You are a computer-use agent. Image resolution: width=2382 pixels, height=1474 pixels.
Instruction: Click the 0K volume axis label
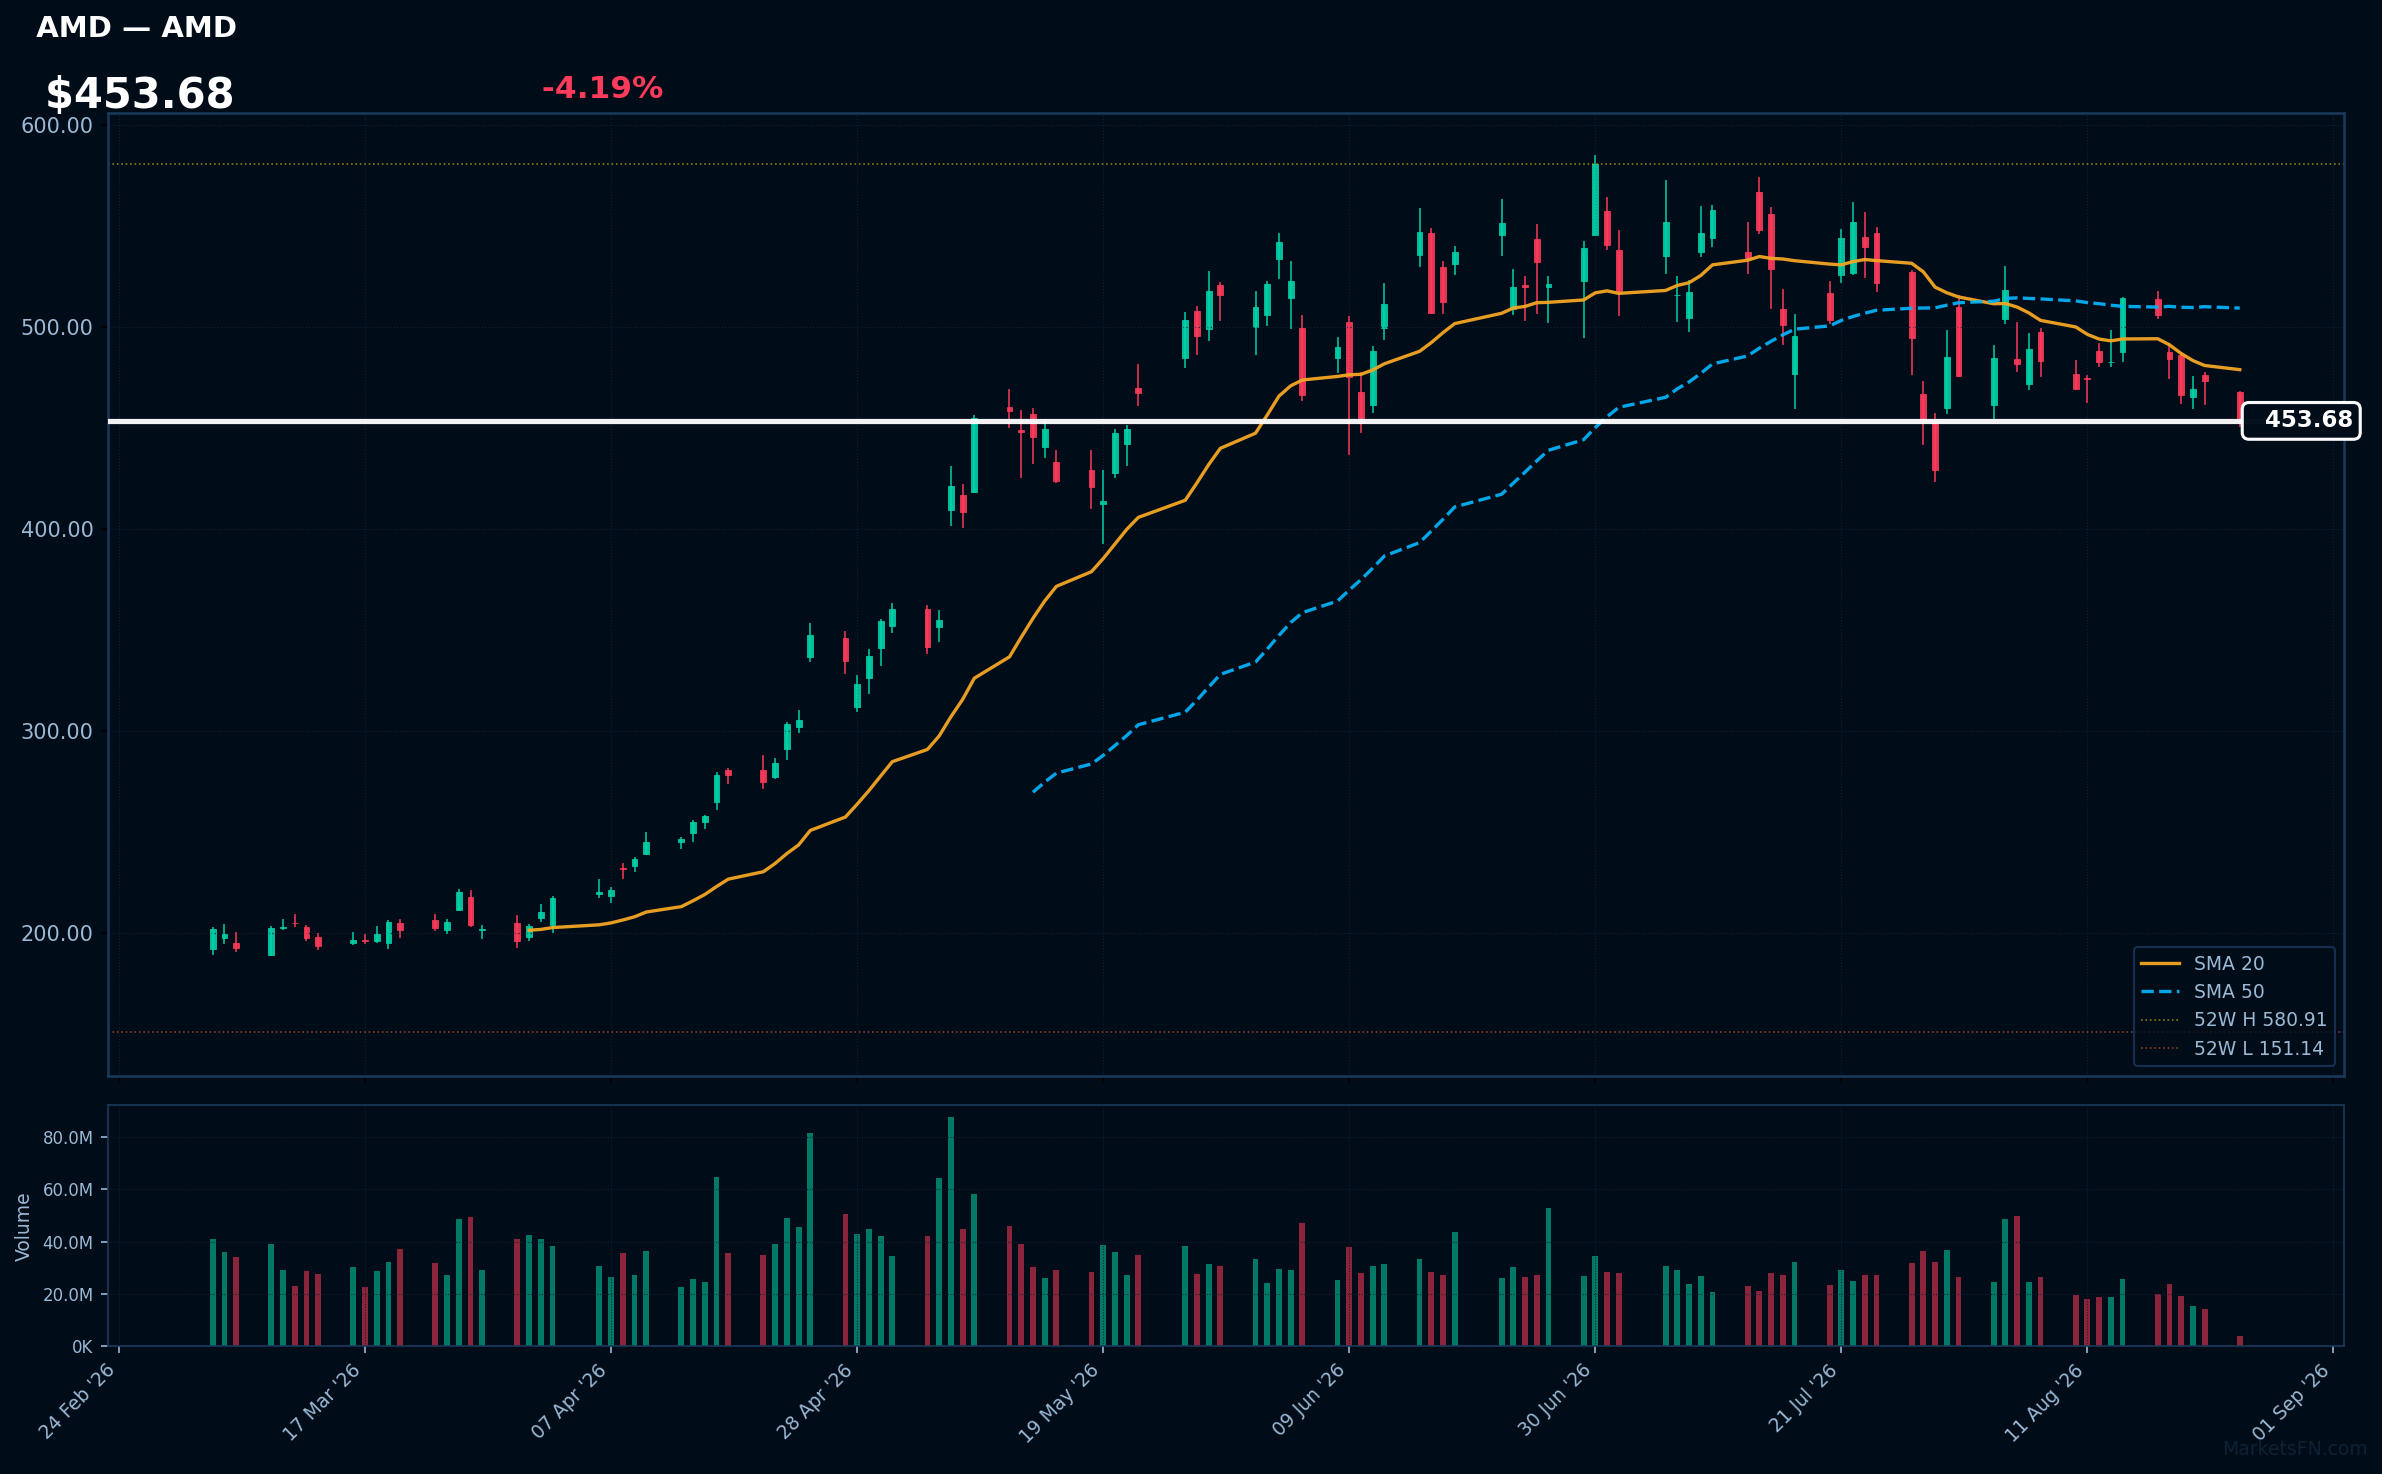click(82, 1347)
